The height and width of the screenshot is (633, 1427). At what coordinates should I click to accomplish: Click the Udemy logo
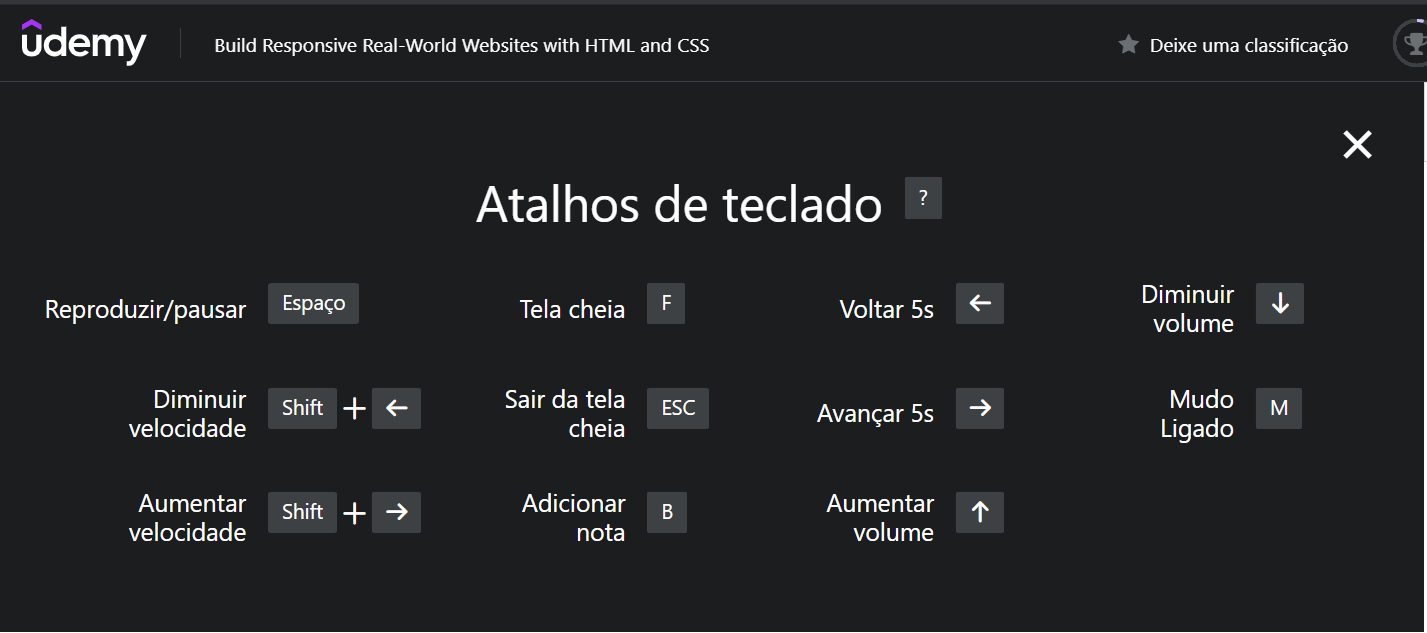pos(84,41)
